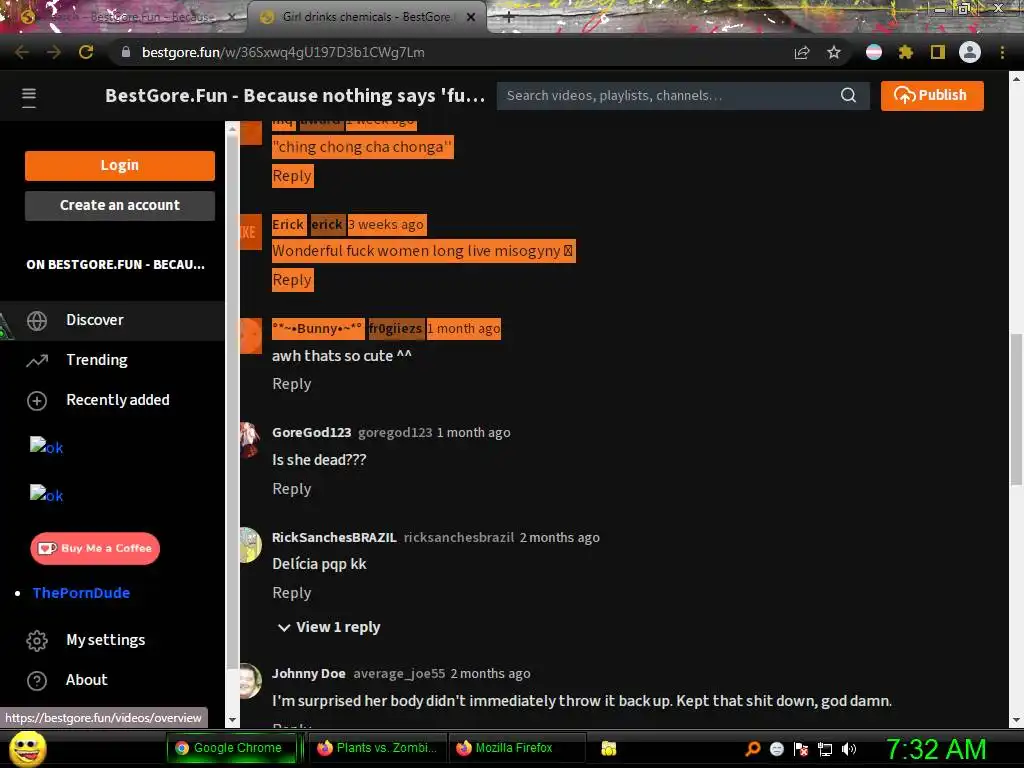Click the address bar URL
The width and height of the screenshot is (1024, 768).
point(283,52)
